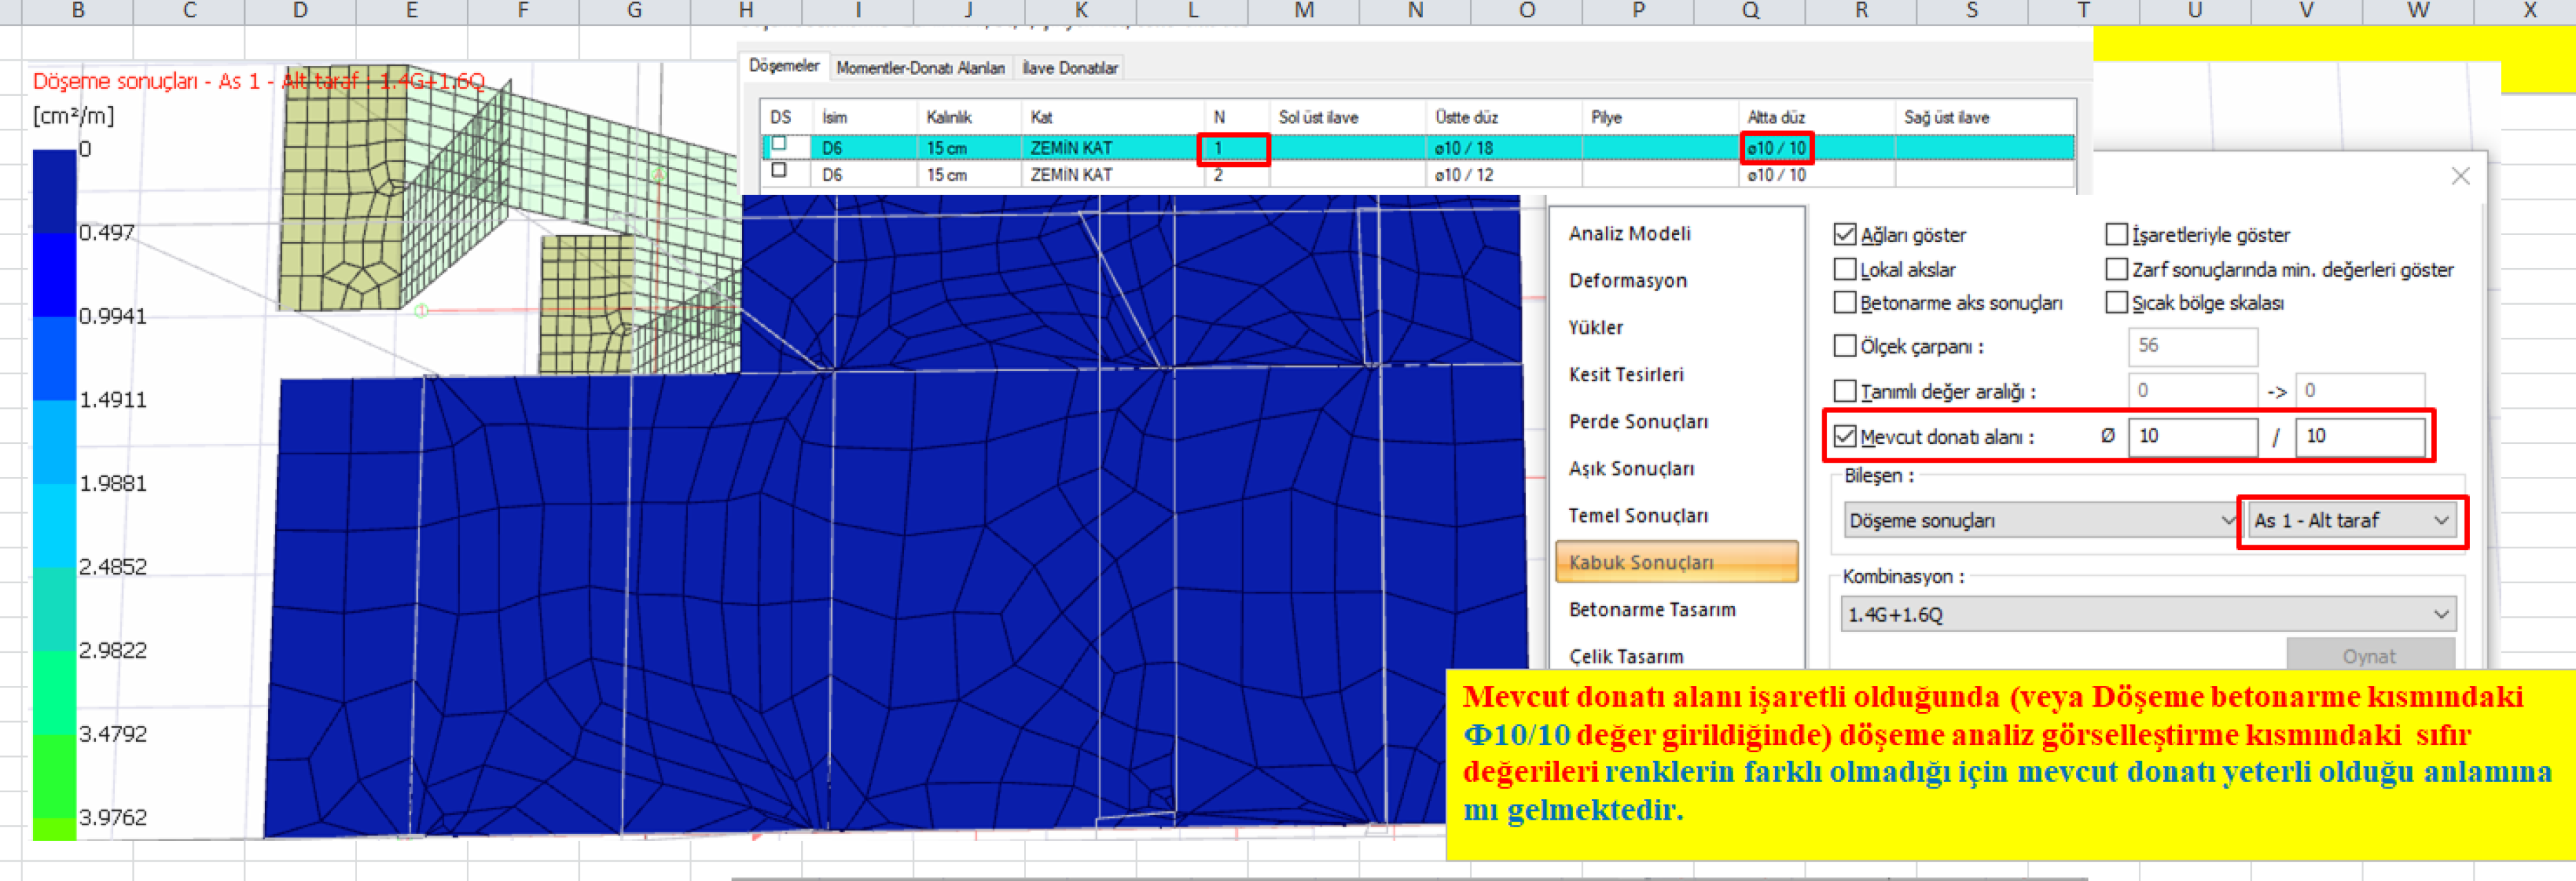Click the rebar diameter field next to Ø

2192,436
